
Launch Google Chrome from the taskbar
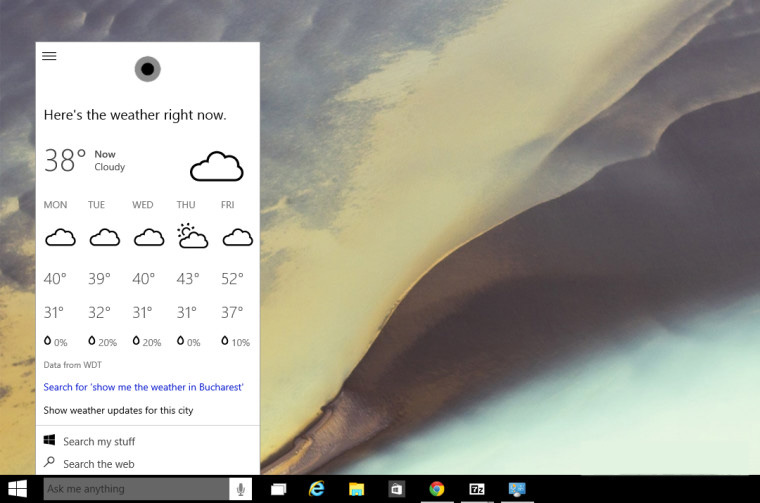point(437,489)
